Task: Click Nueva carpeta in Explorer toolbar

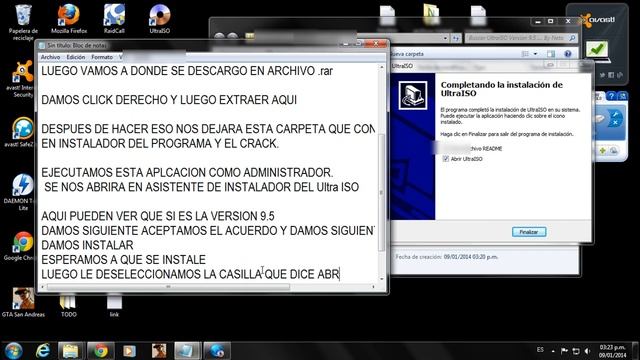Action: (407, 54)
